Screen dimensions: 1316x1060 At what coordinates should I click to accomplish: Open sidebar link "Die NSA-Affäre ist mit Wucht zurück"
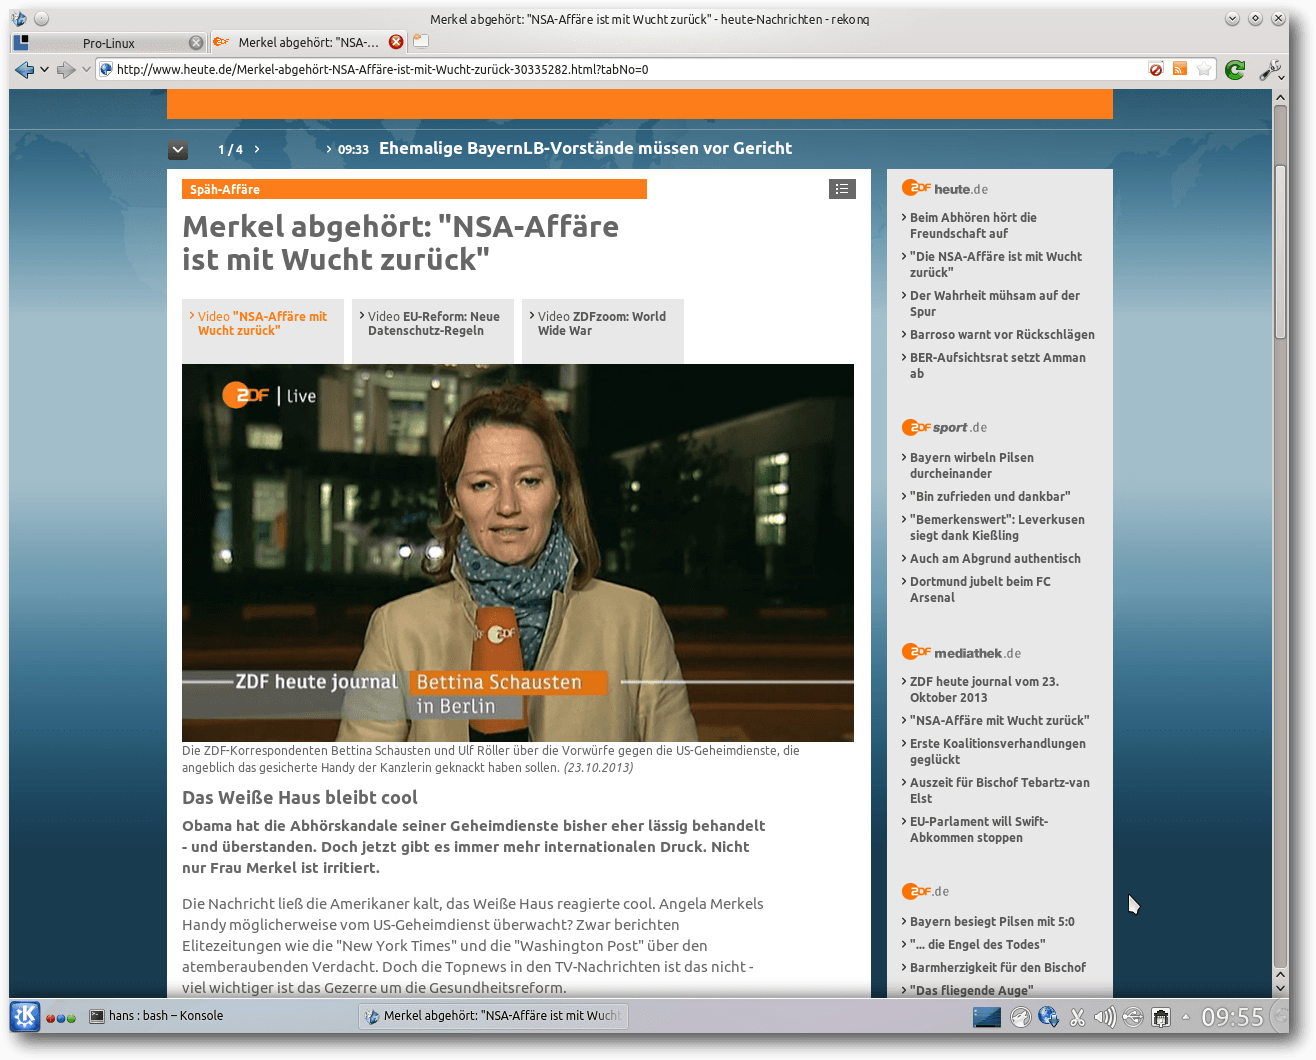click(995, 264)
